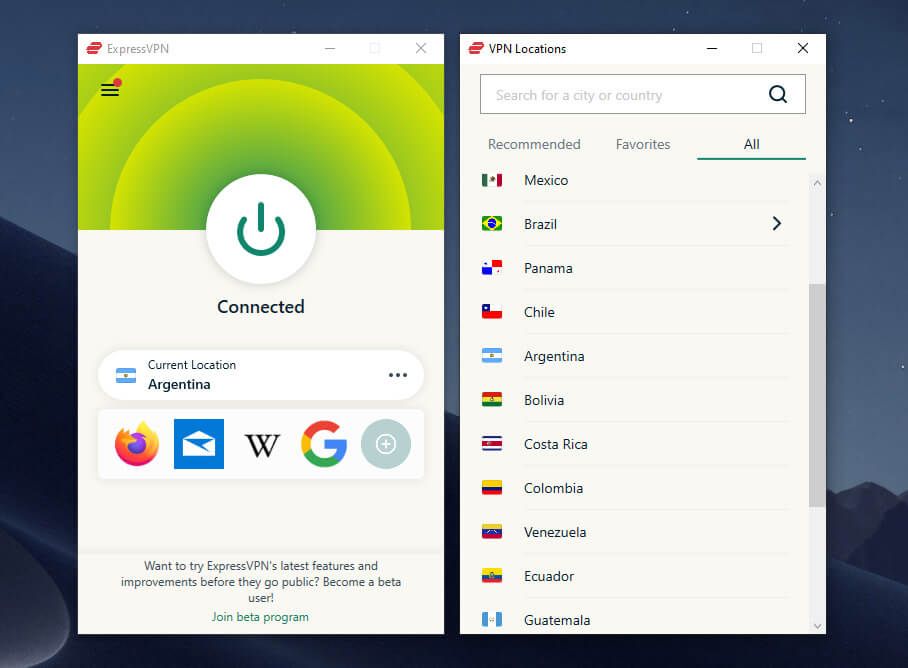908x668 pixels.
Task: Expand Brazil server locations chevron
Action: pyautogui.click(x=777, y=223)
